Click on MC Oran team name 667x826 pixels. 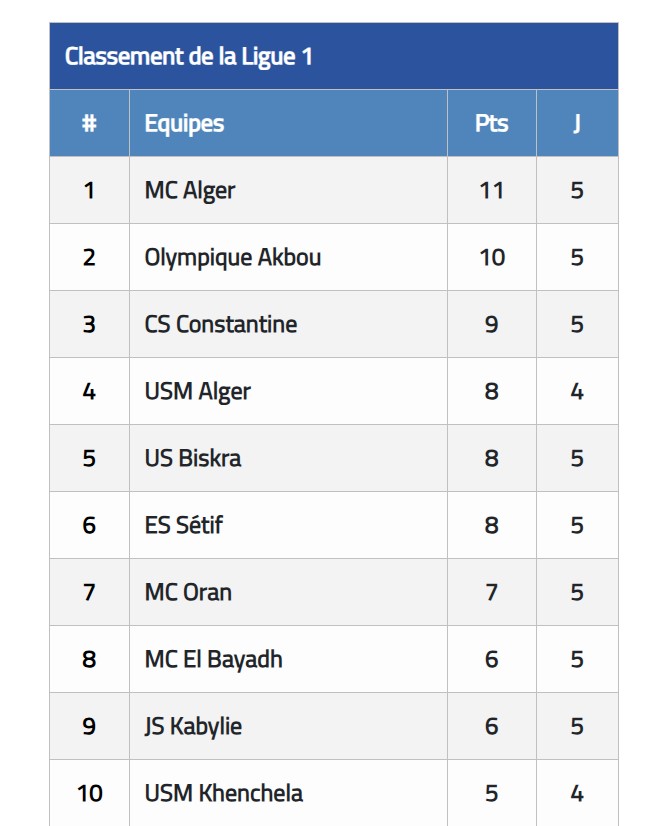[188, 592]
